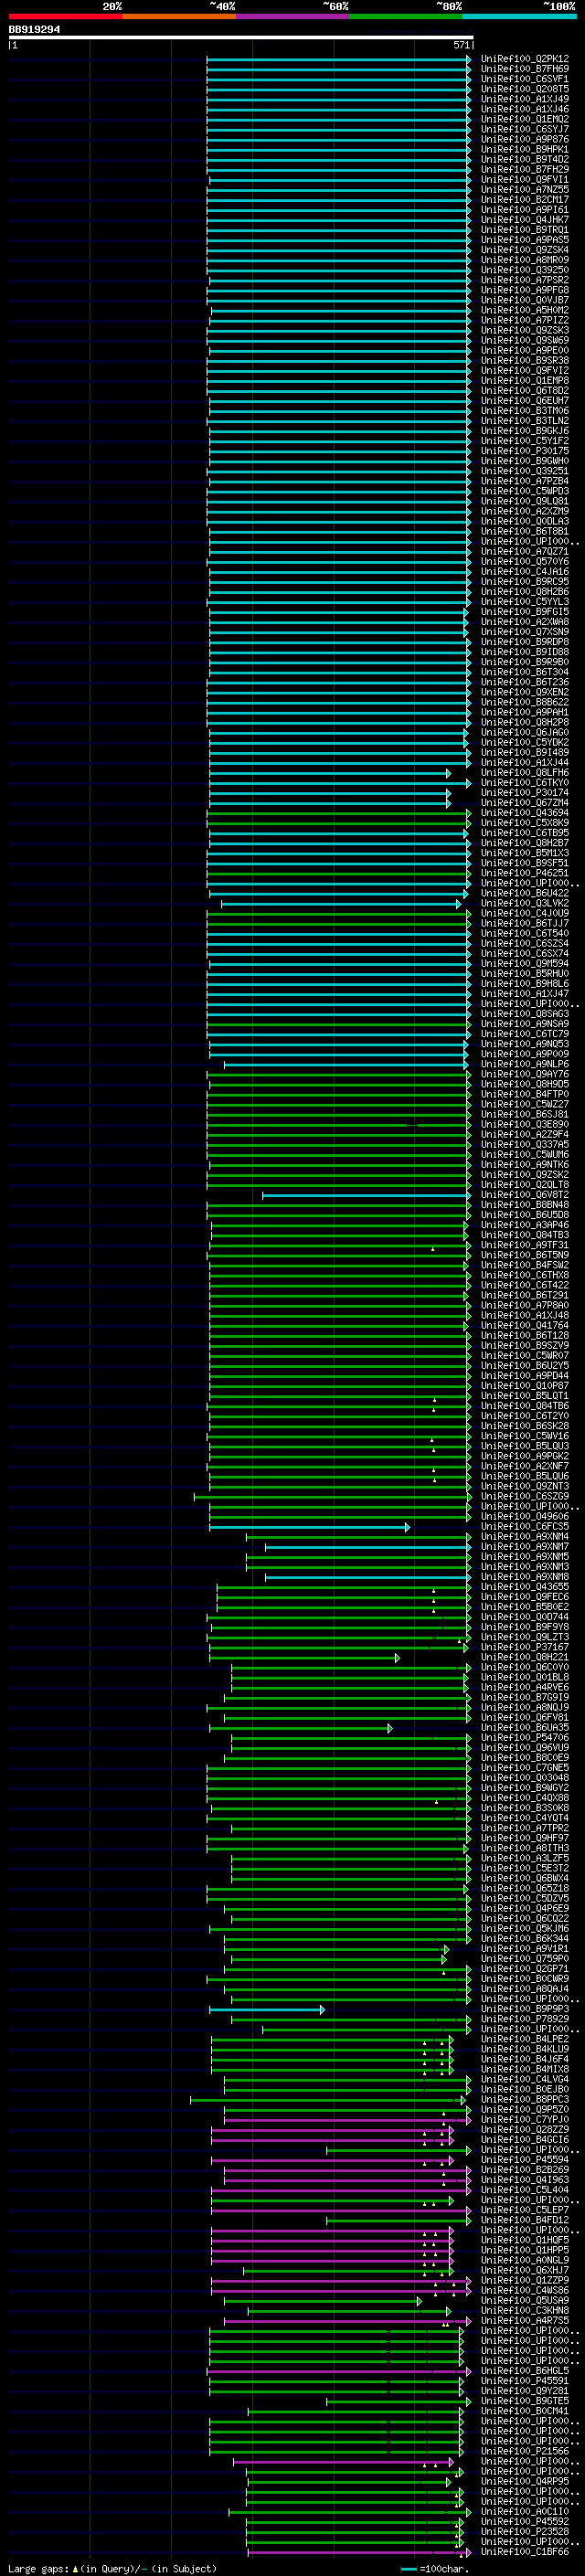
Task: Open hit UniRef100_Q2PK12
Action: [x=525, y=59]
